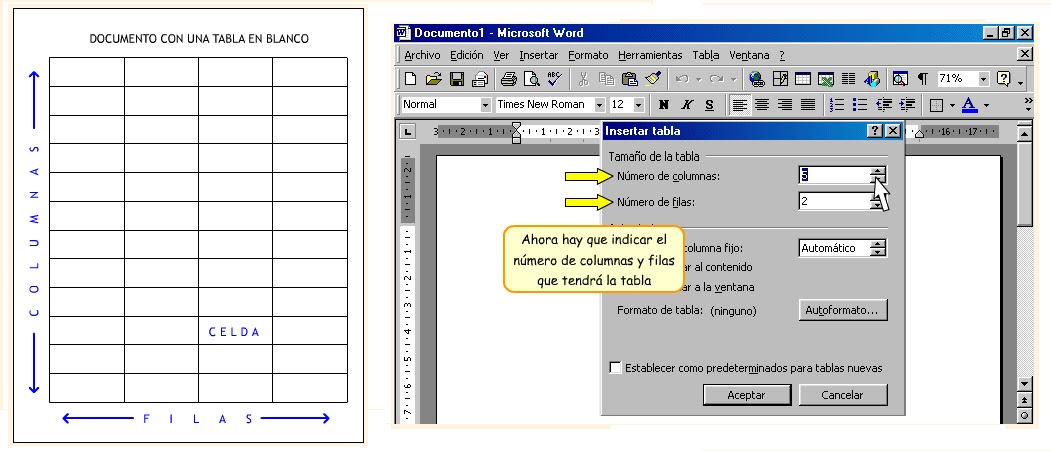The image size is (1051, 451).
Task: Click the Automático column width field
Action: tap(834, 248)
